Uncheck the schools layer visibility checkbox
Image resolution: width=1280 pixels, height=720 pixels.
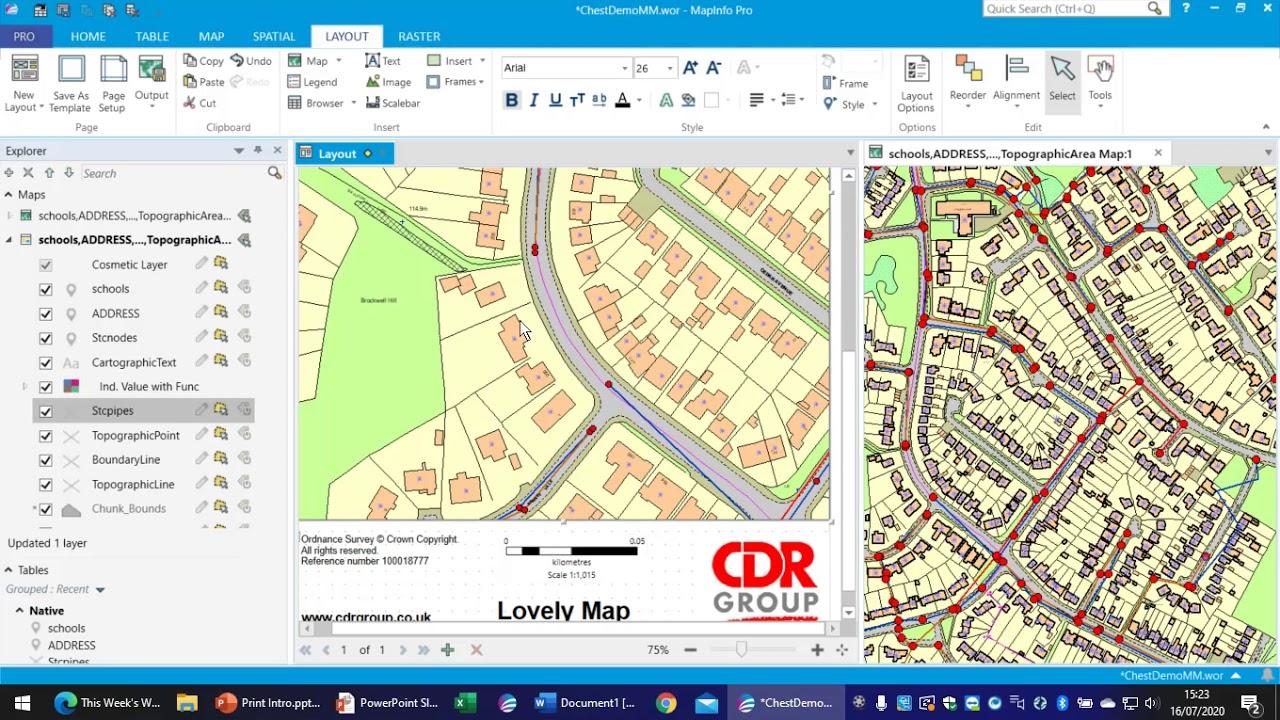(45, 289)
